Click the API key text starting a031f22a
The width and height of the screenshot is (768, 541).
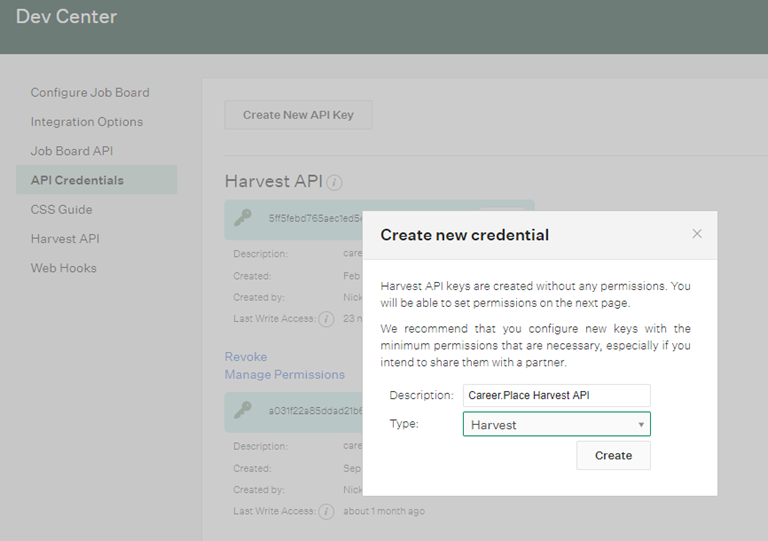(316, 411)
